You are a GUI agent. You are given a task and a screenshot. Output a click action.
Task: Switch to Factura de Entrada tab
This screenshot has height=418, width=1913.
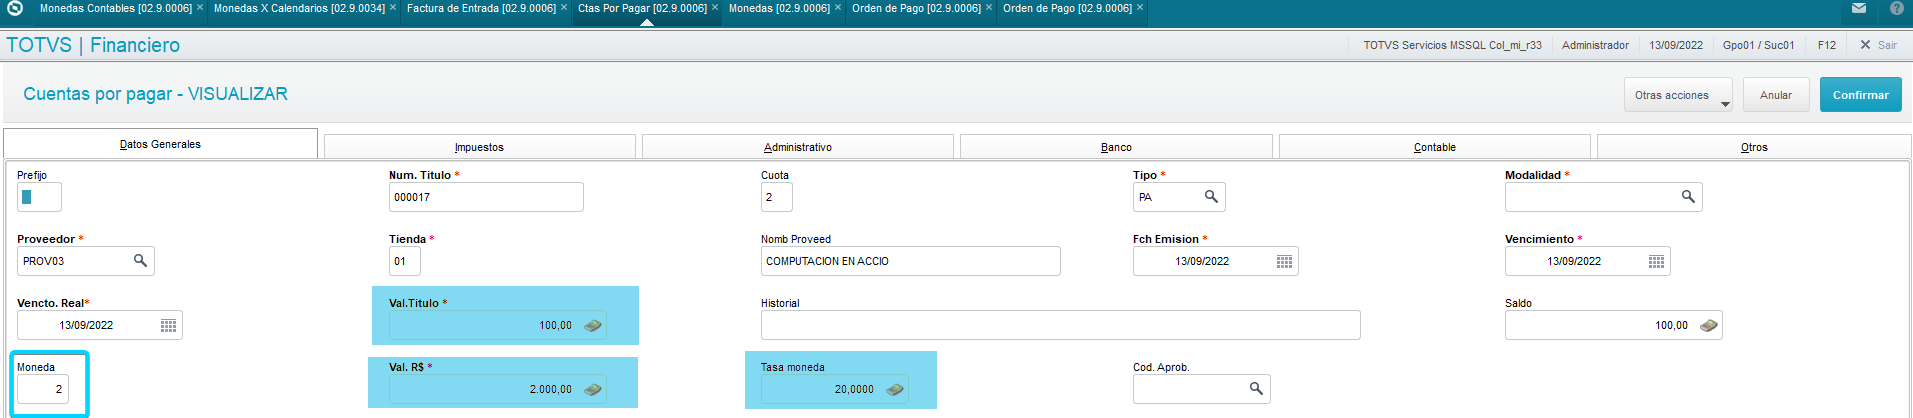tap(481, 8)
